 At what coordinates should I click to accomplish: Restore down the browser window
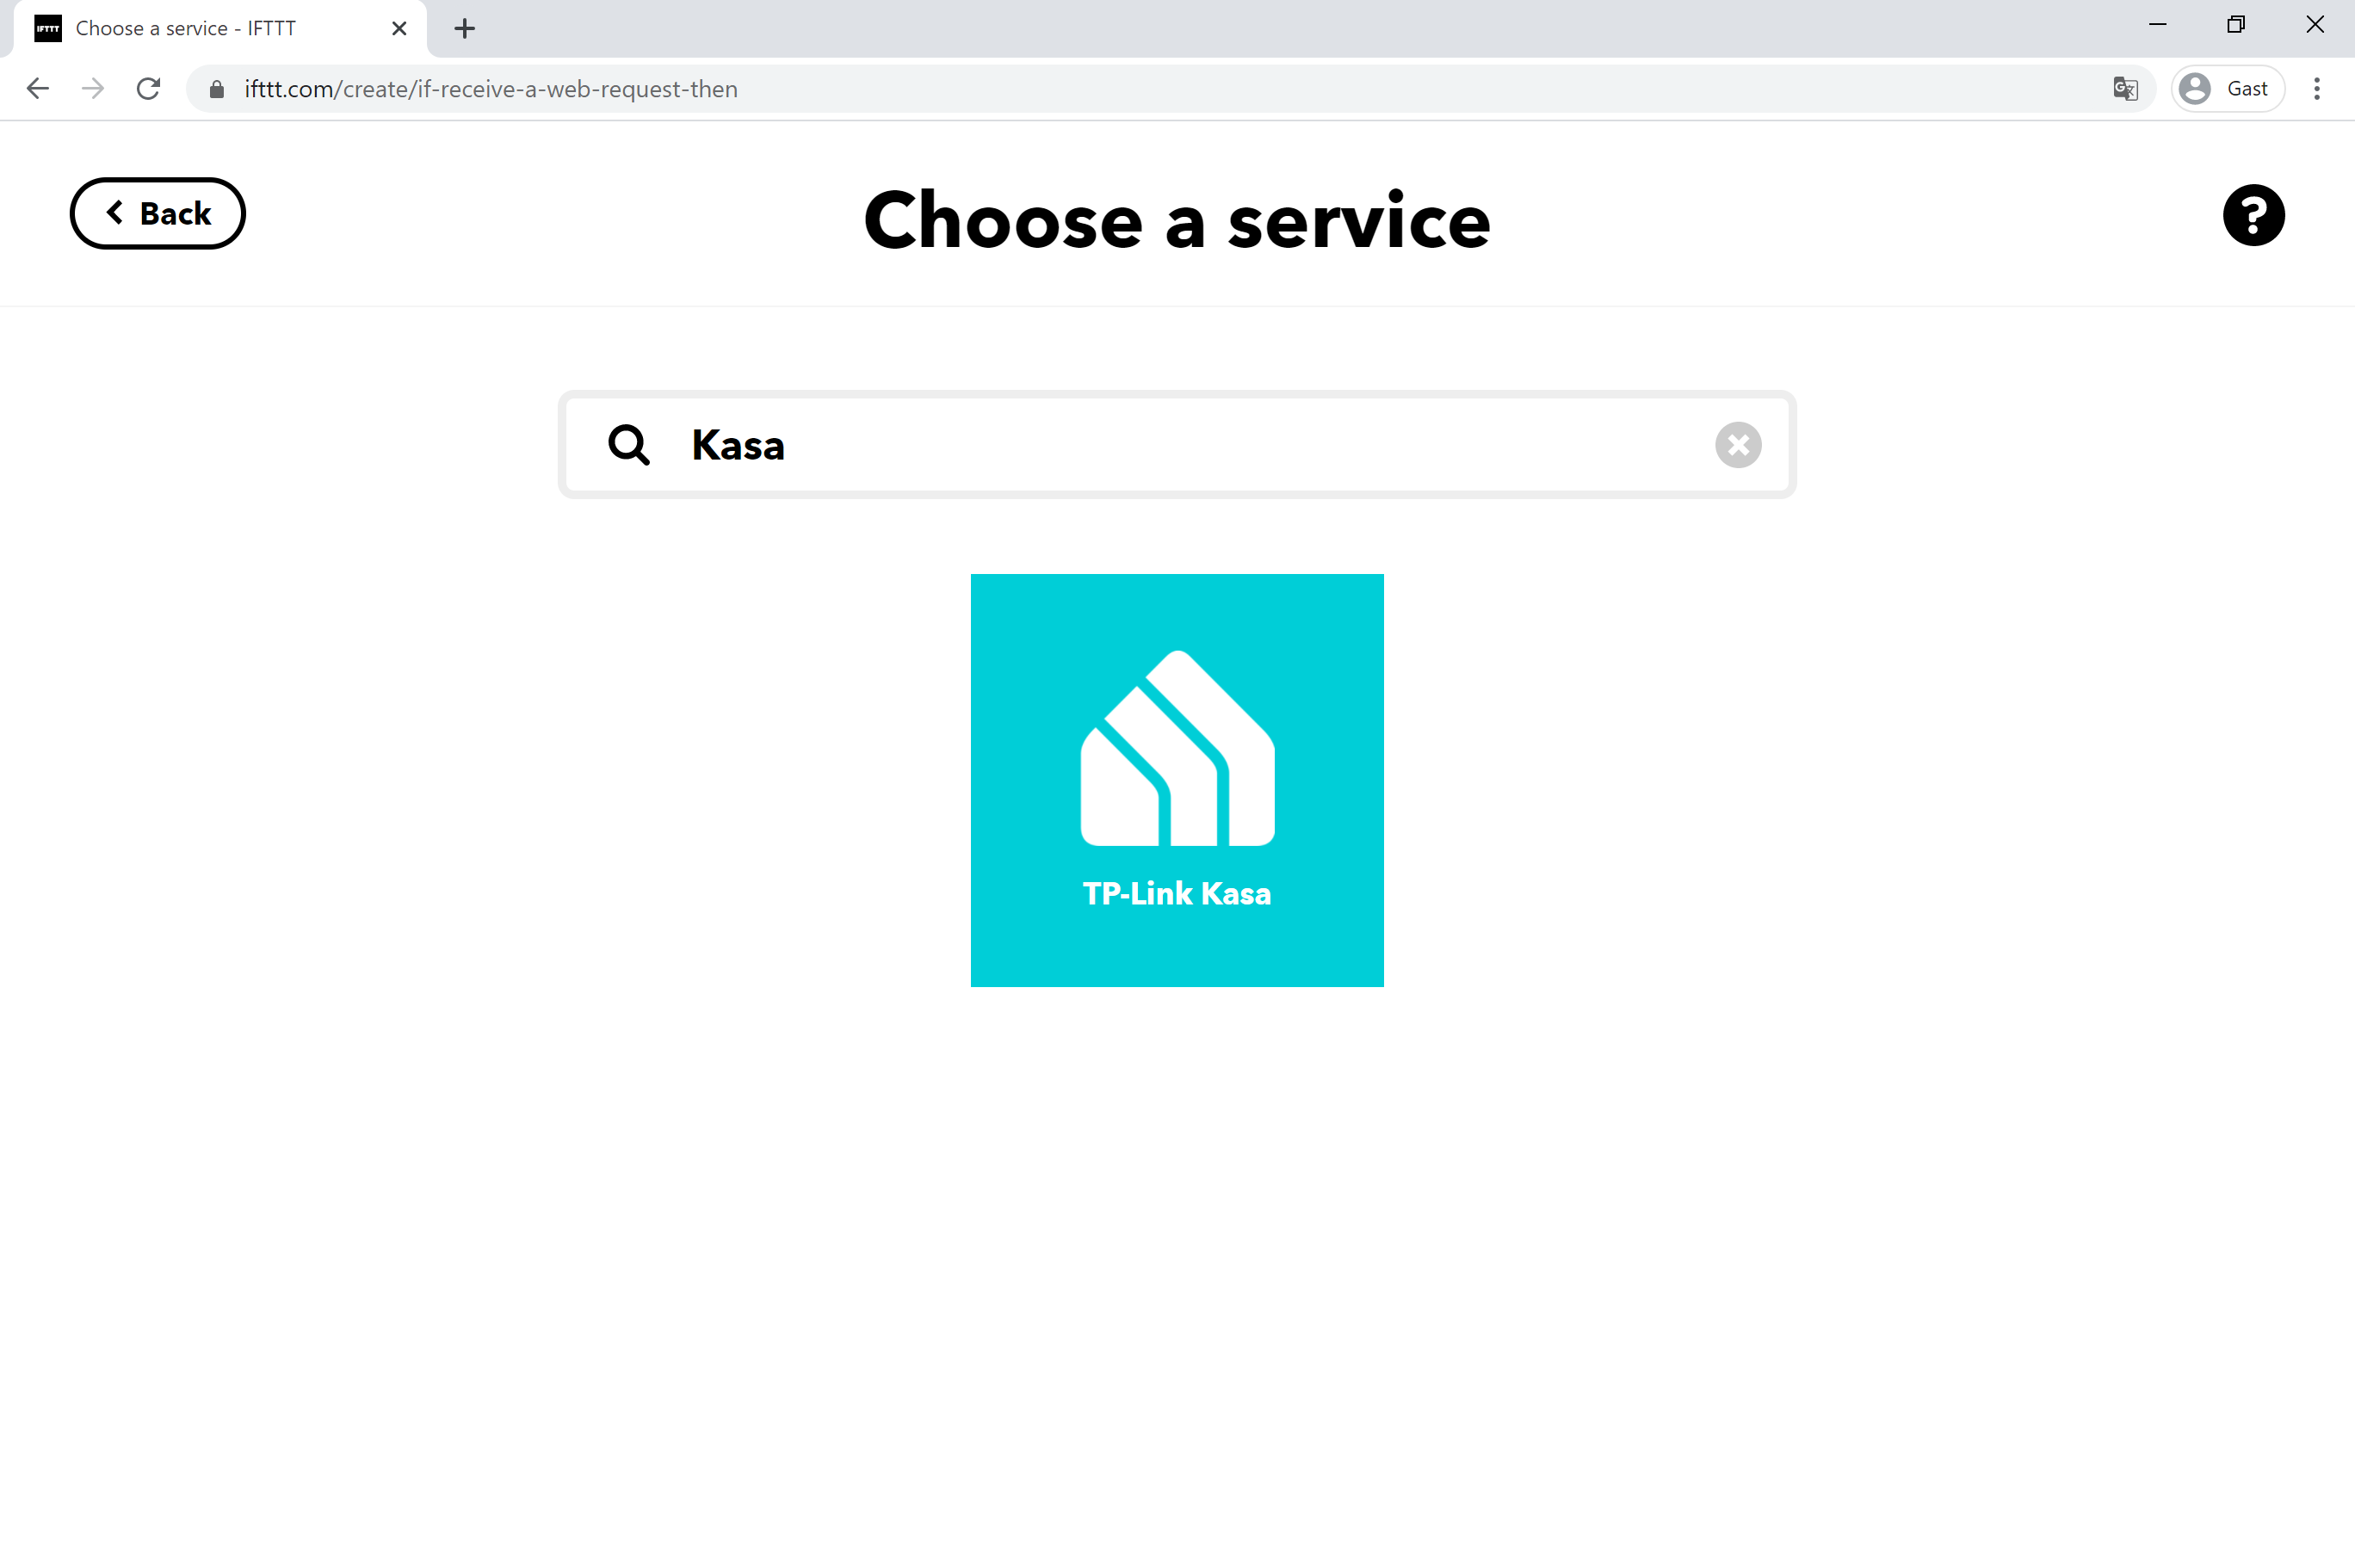coord(2236,25)
